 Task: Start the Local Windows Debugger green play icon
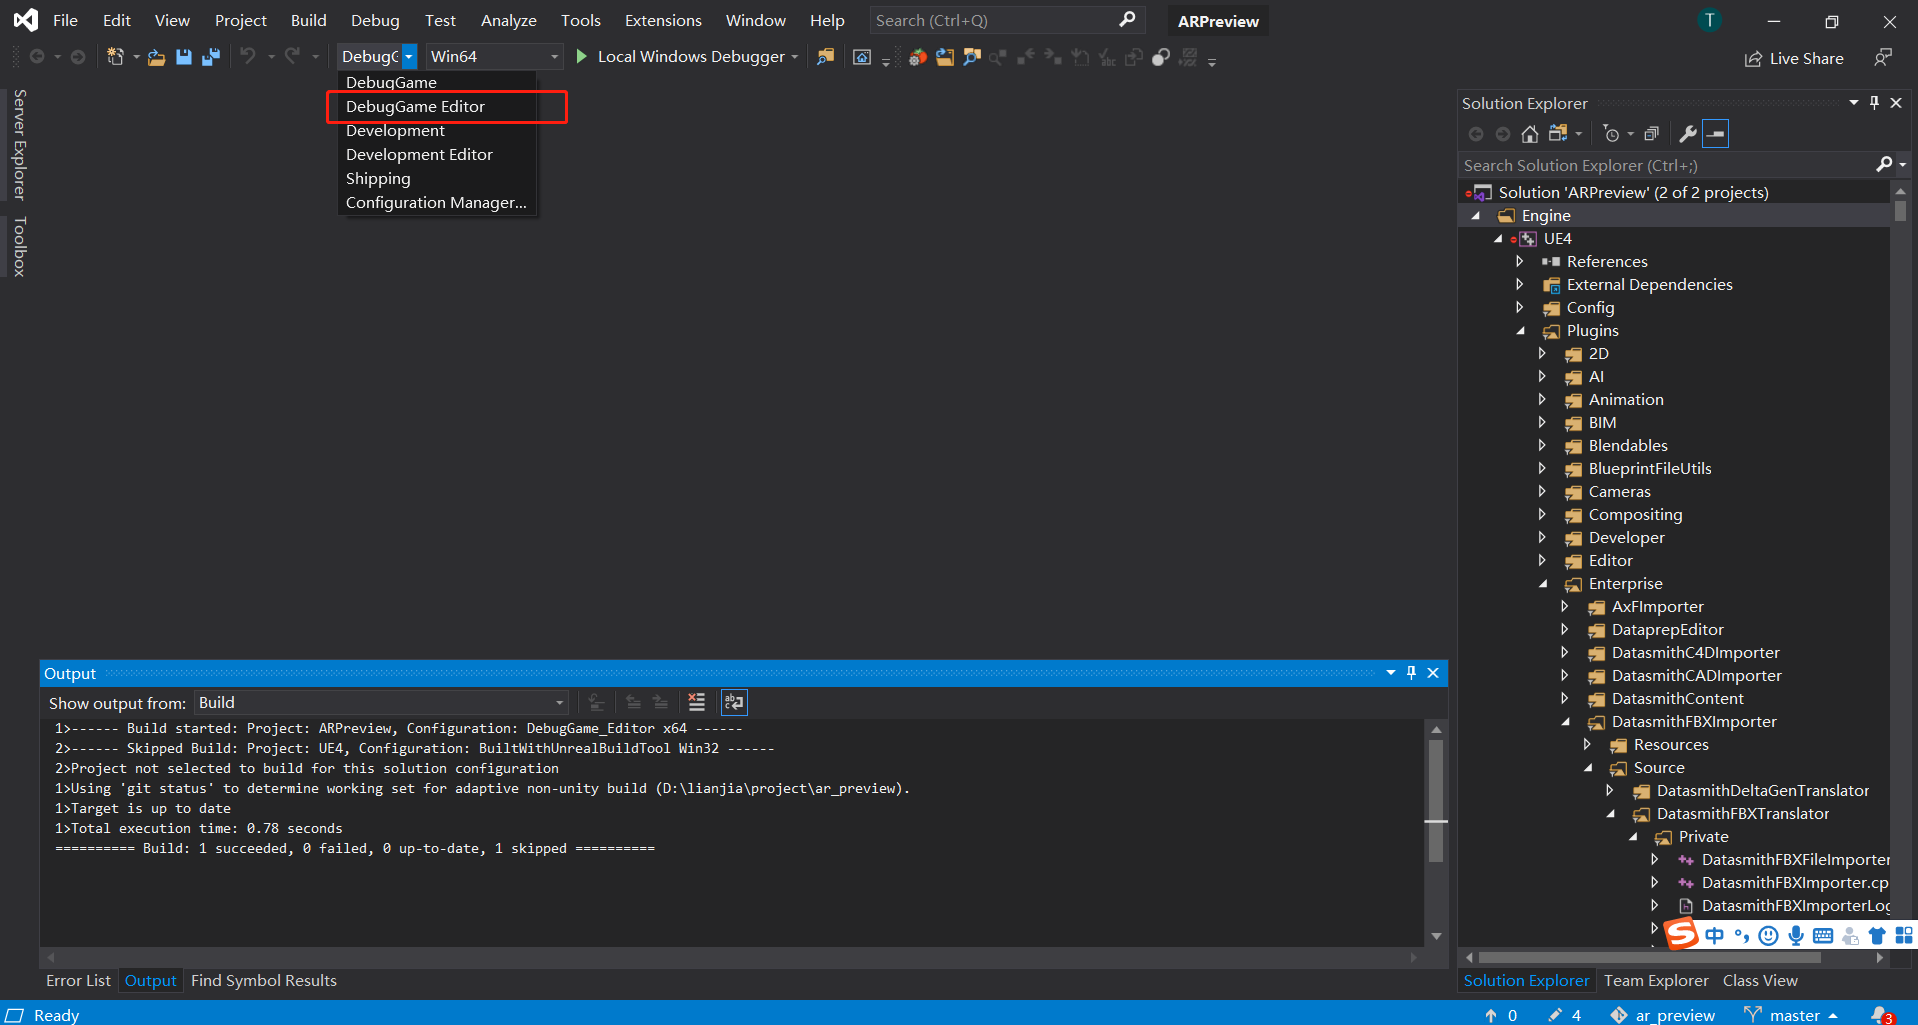(581, 56)
